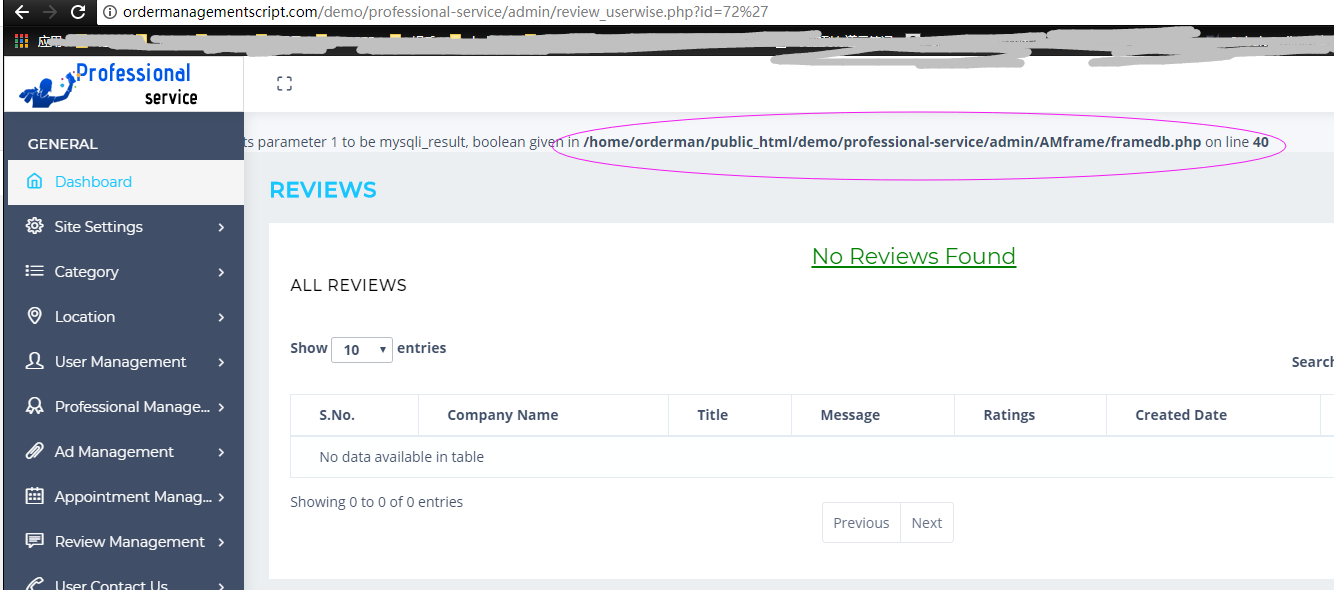
Task: Expand User Management submenu chevron
Action: [x=221, y=362]
